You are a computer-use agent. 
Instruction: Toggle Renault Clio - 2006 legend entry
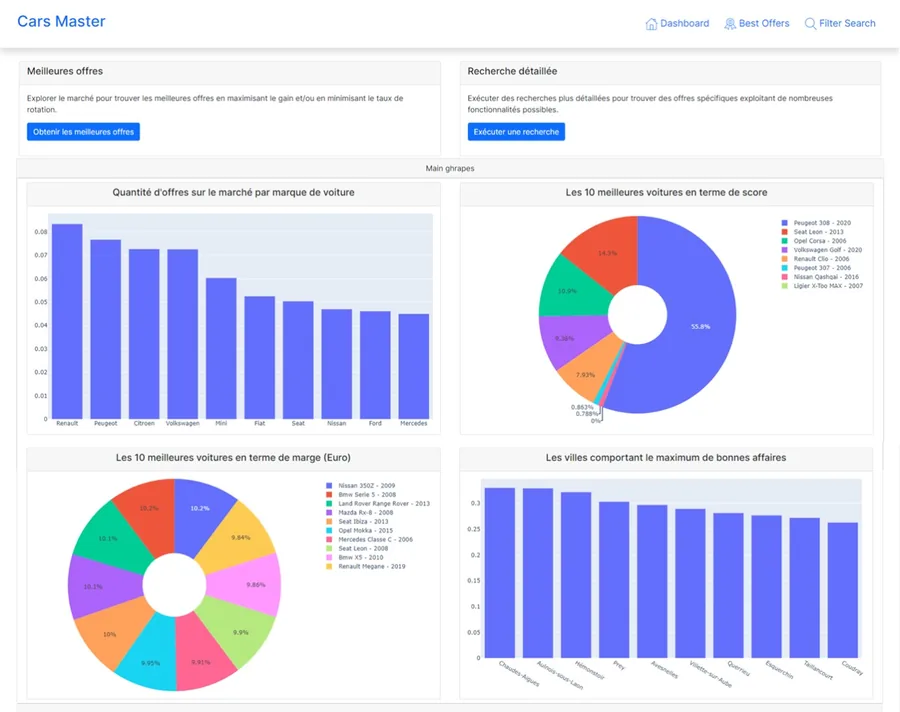tap(816, 259)
